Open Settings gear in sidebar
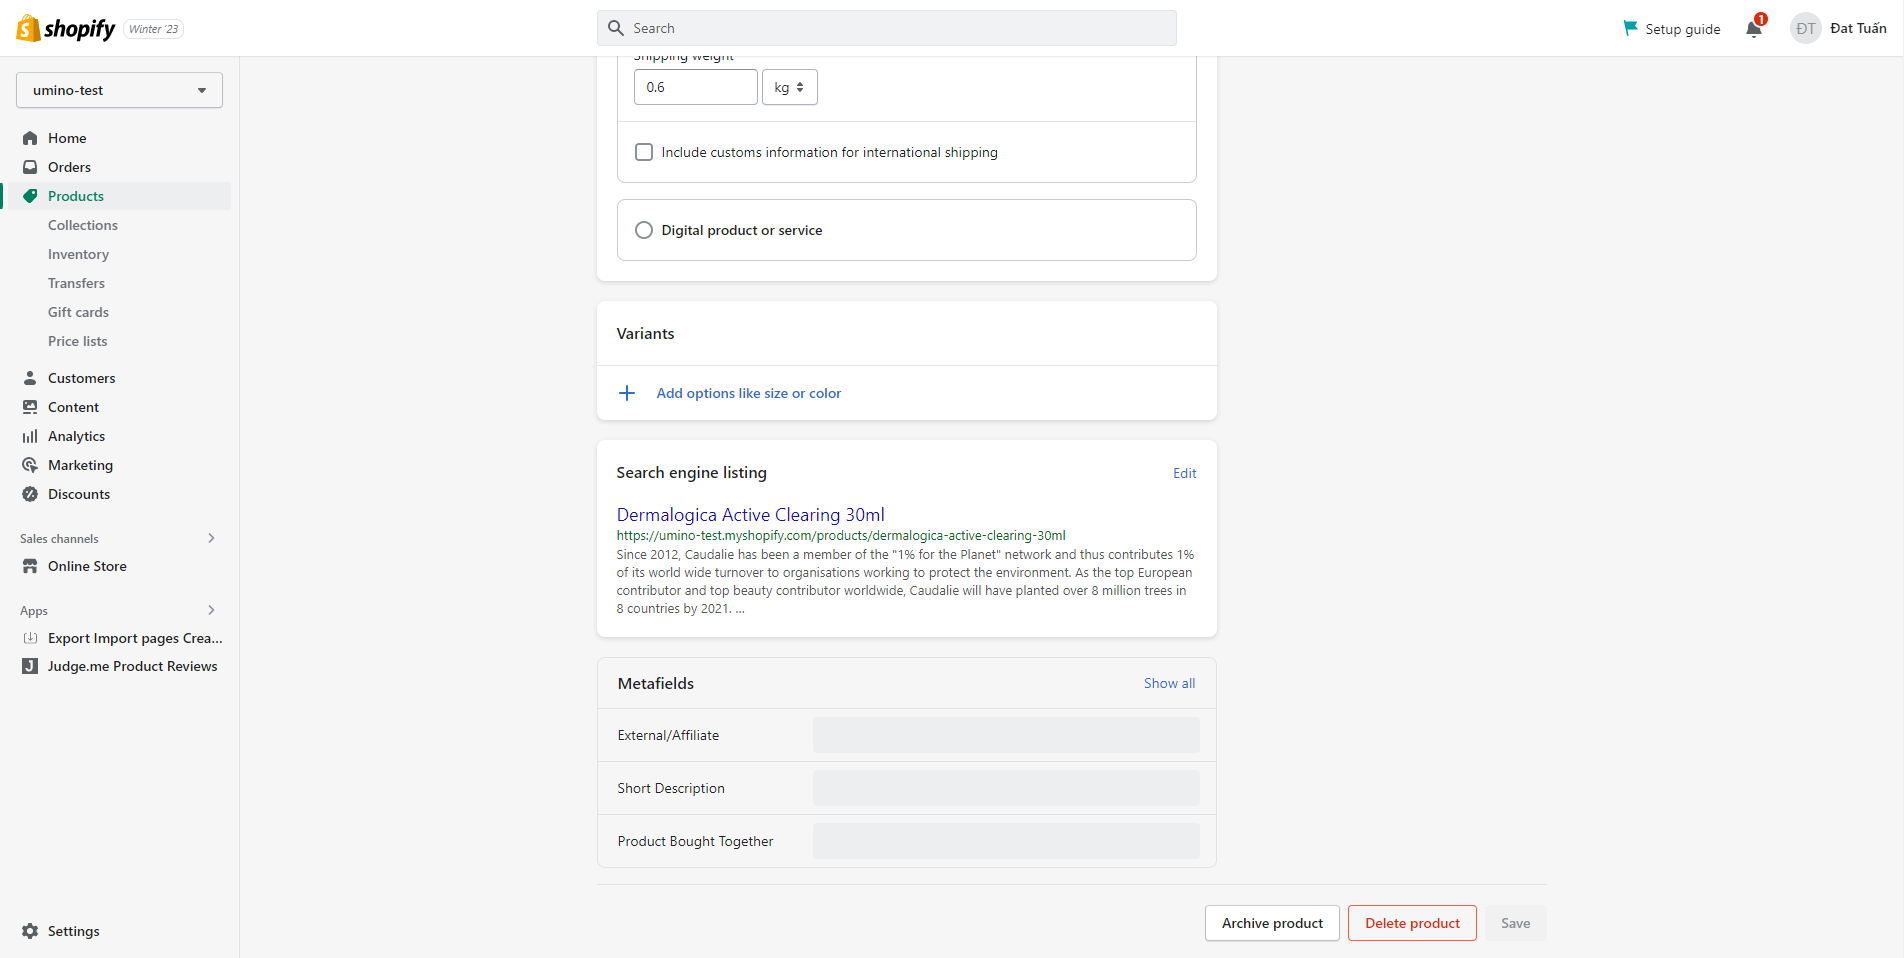Image resolution: width=1904 pixels, height=958 pixels. [30, 931]
